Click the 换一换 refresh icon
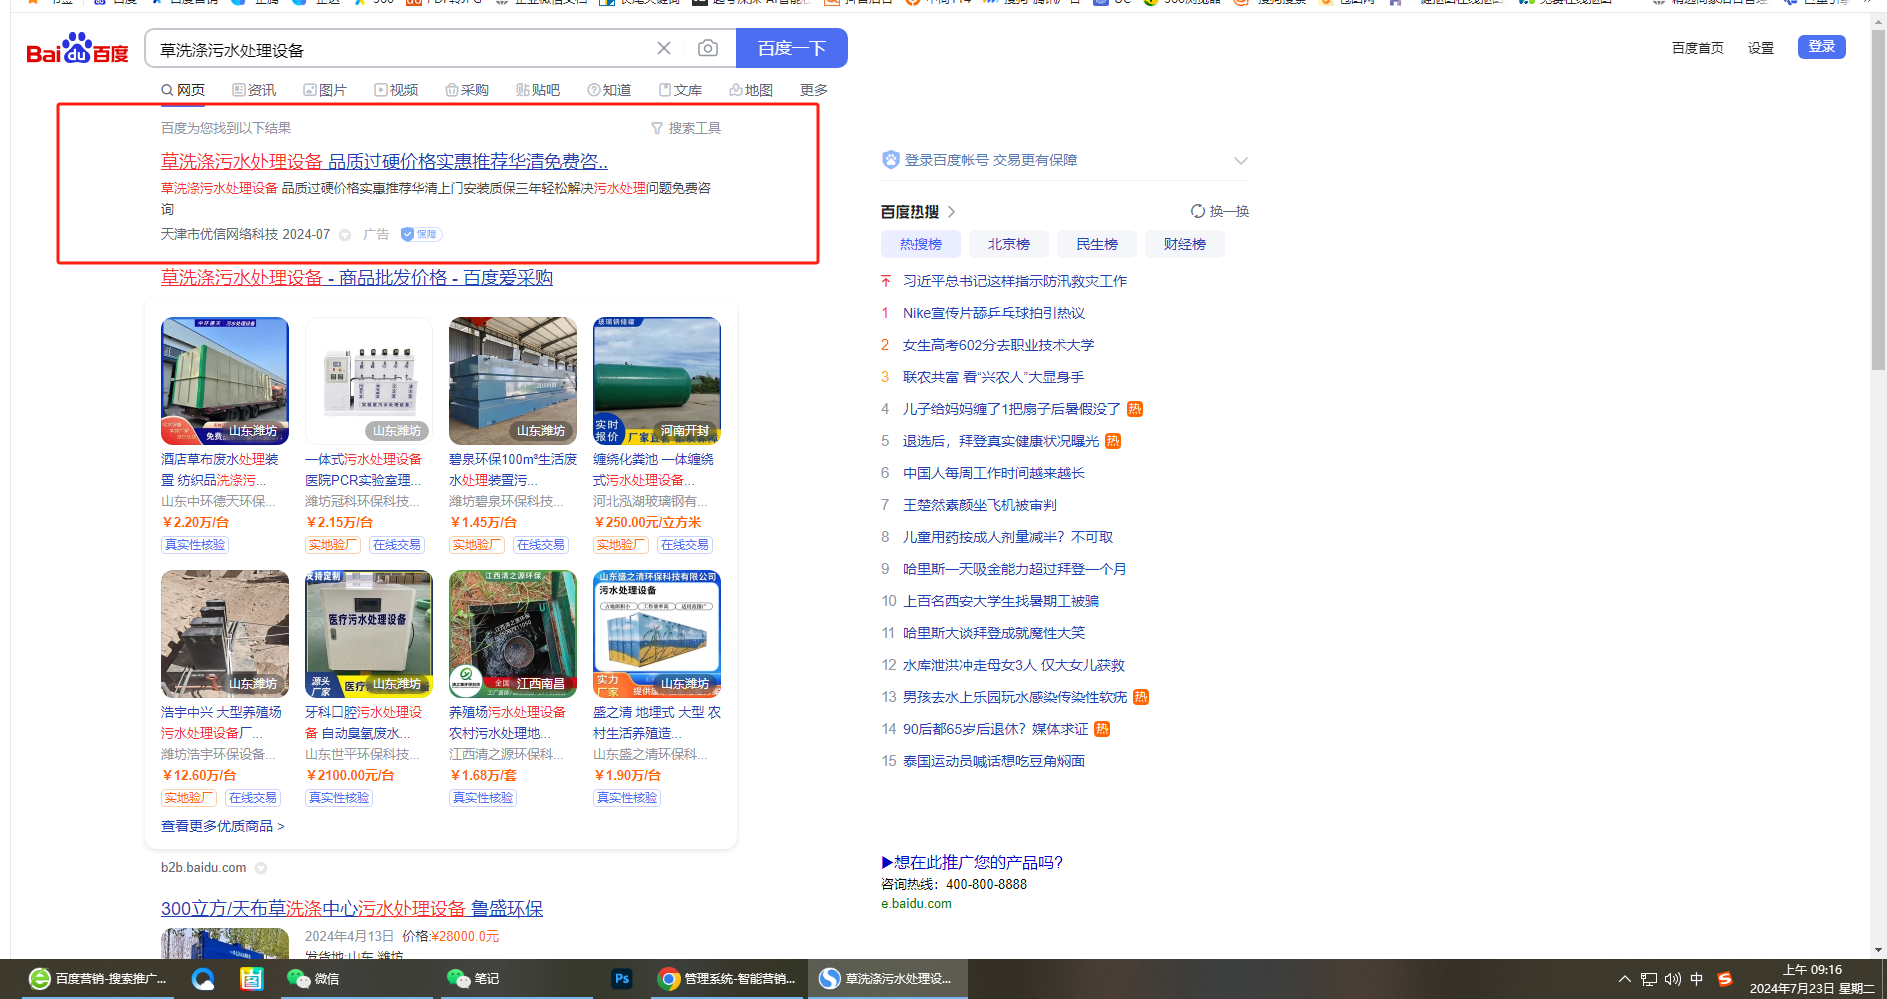 pos(1197,211)
